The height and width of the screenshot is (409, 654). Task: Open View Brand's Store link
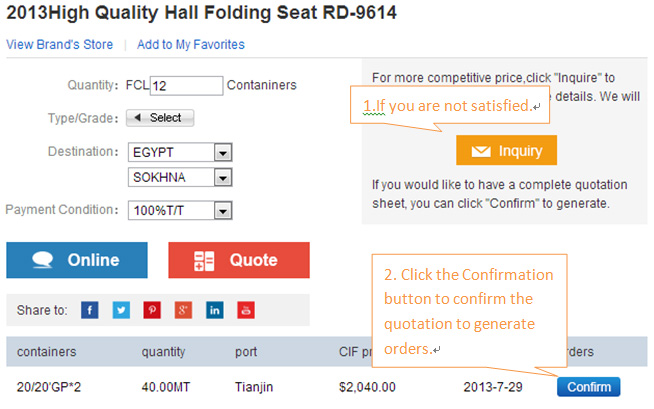pos(60,44)
